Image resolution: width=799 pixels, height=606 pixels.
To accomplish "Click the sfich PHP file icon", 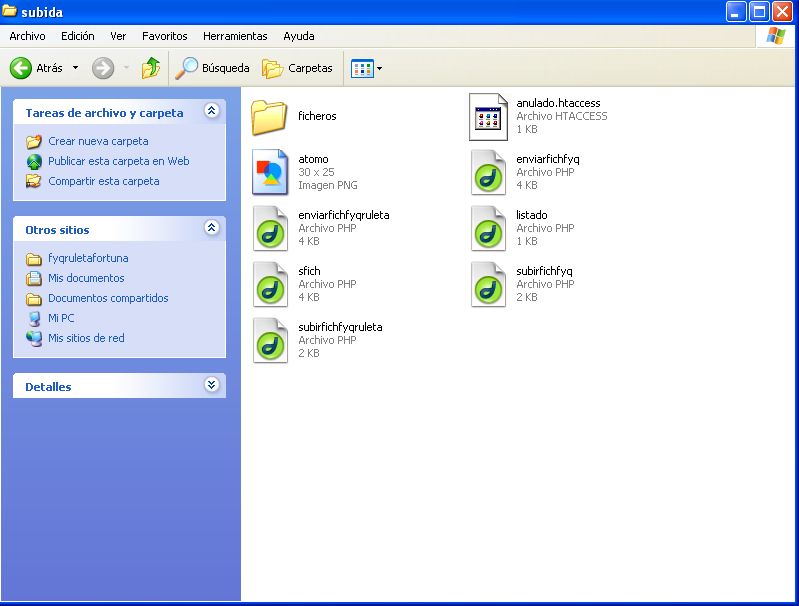I will click(x=269, y=284).
